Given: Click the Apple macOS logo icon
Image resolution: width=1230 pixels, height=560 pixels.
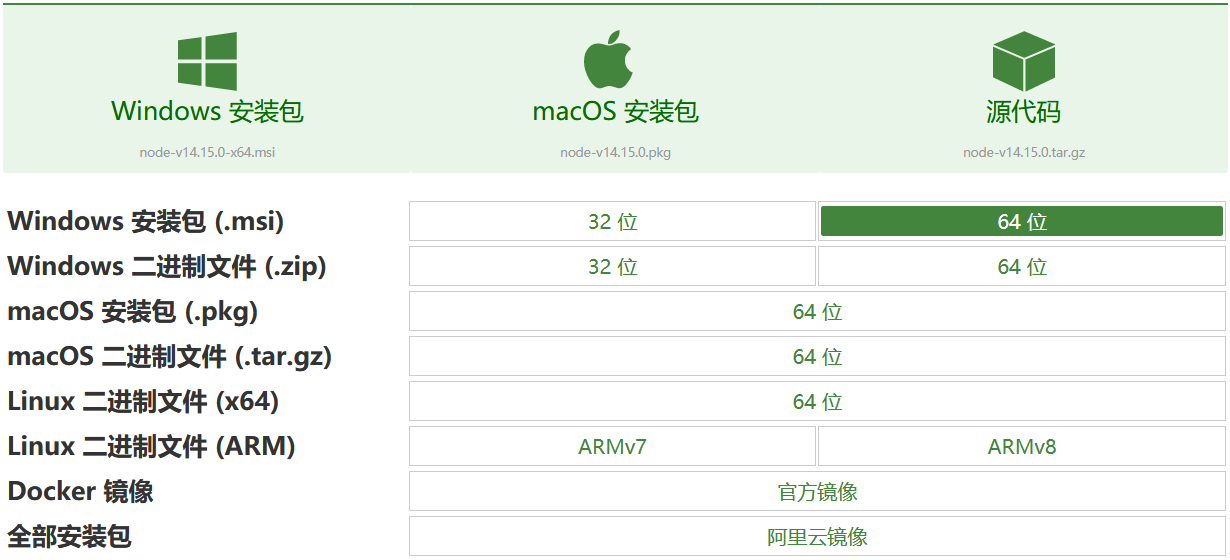Looking at the screenshot, I should [608, 60].
